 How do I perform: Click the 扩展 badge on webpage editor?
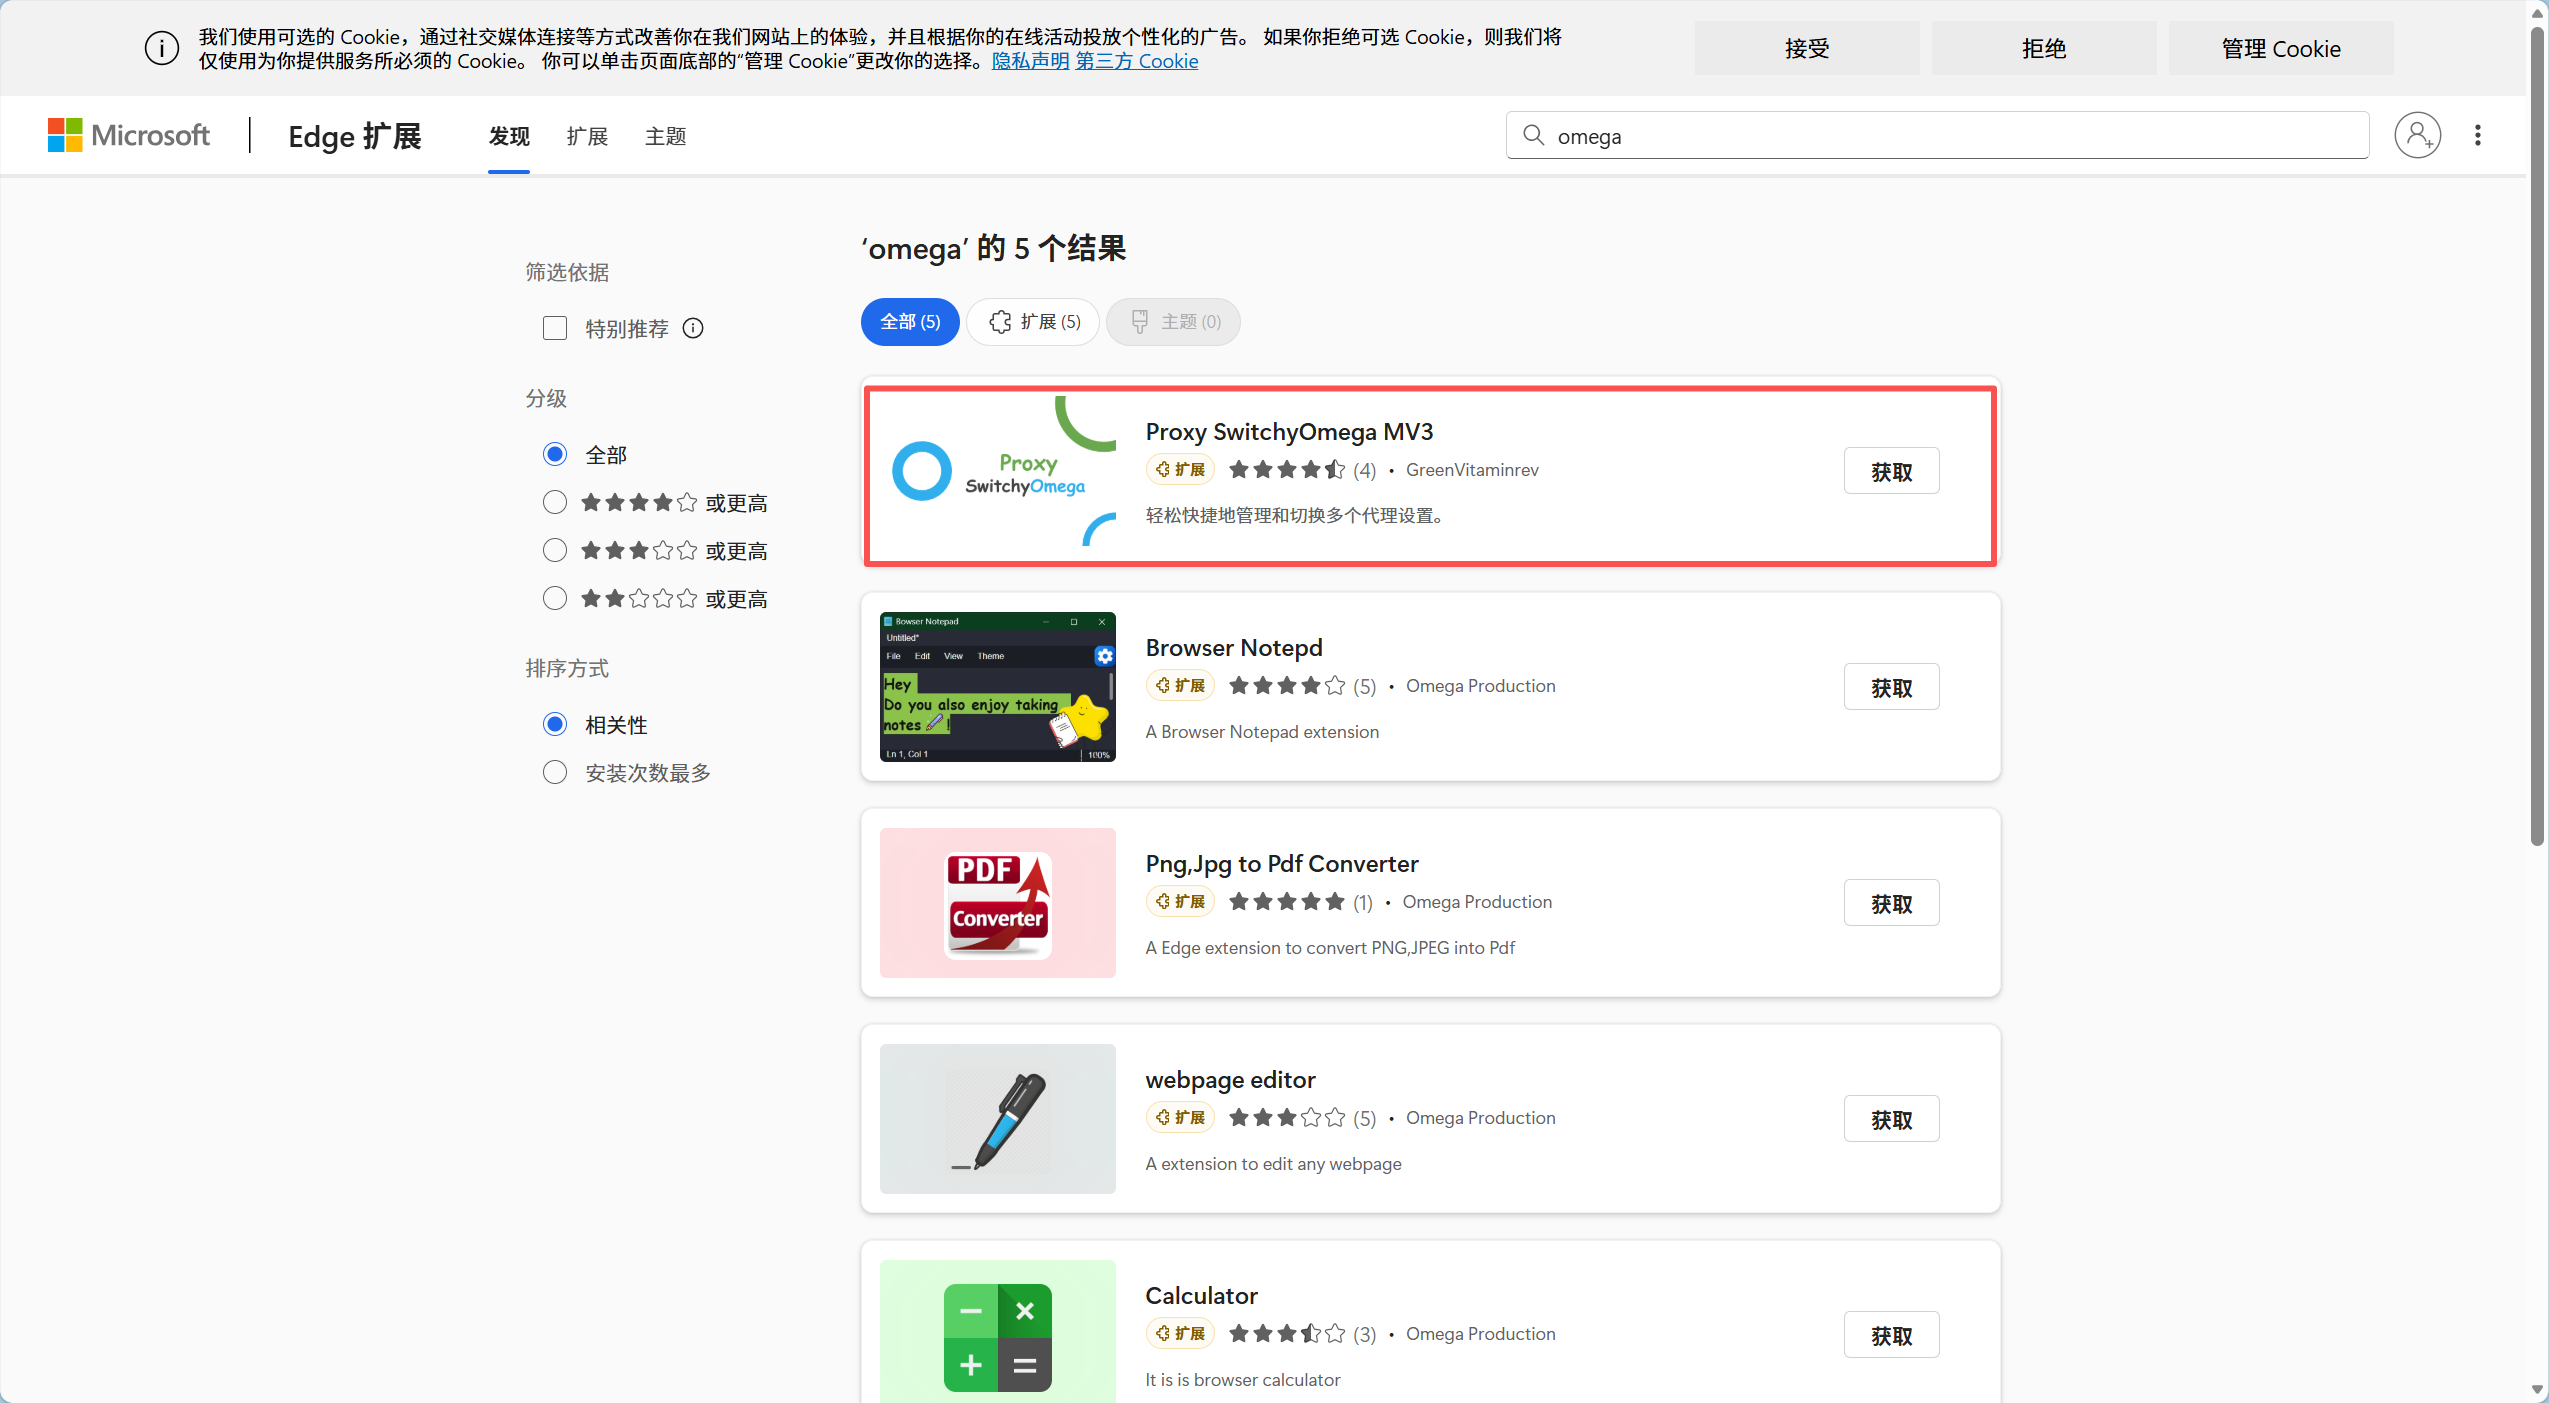1180,1117
